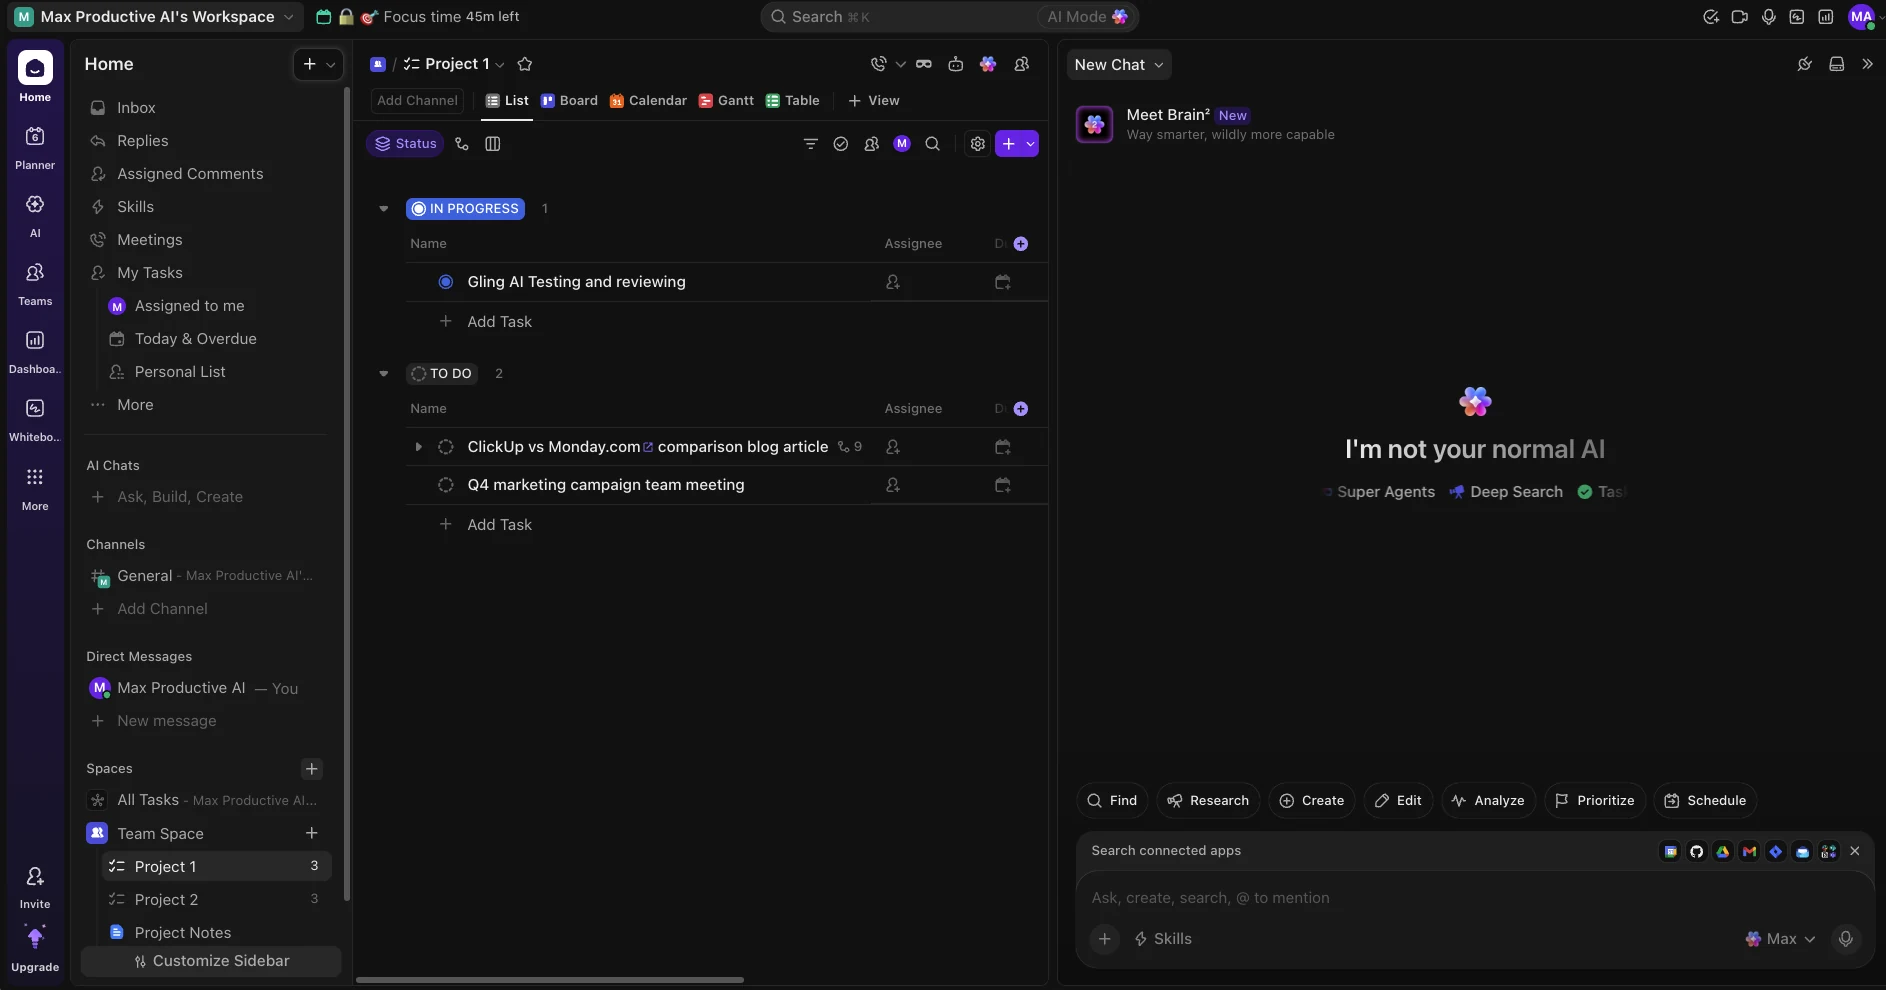This screenshot has height=990, width=1886.
Task: Click the subtasks icon next to Status
Action: pyautogui.click(x=462, y=144)
